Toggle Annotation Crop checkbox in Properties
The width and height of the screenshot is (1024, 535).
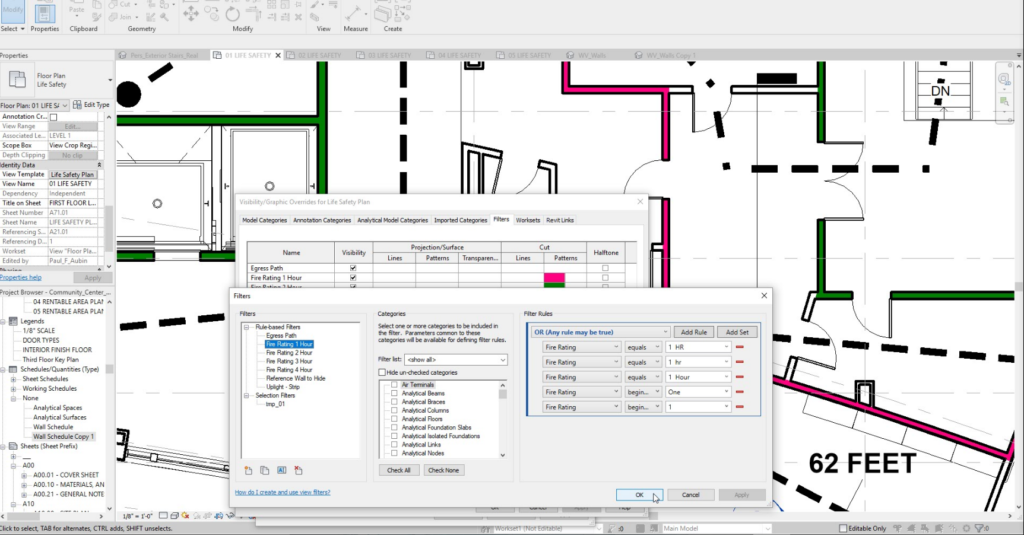[54, 117]
